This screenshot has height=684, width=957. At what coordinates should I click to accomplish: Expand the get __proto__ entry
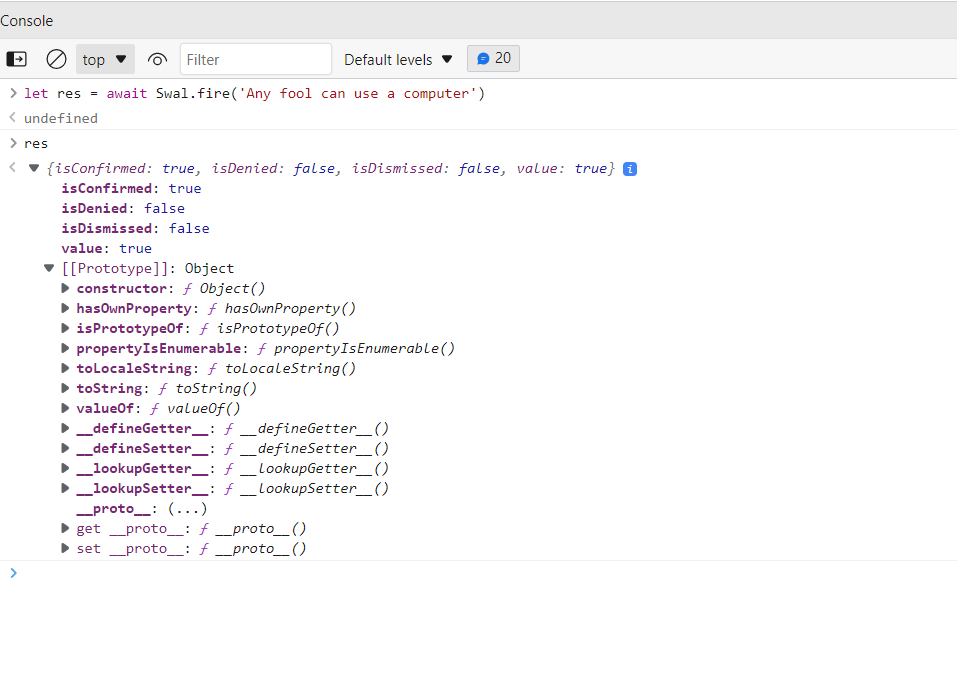pos(64,528)
